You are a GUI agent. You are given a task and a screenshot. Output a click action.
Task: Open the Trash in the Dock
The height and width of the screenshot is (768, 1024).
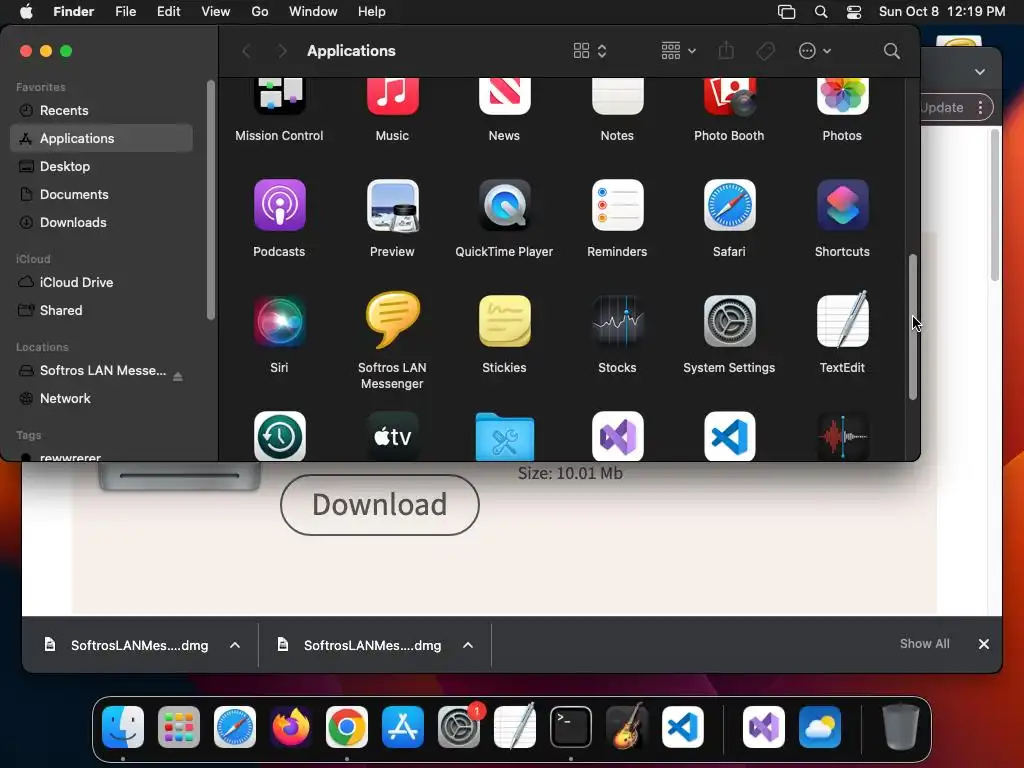tap(901, 726)
